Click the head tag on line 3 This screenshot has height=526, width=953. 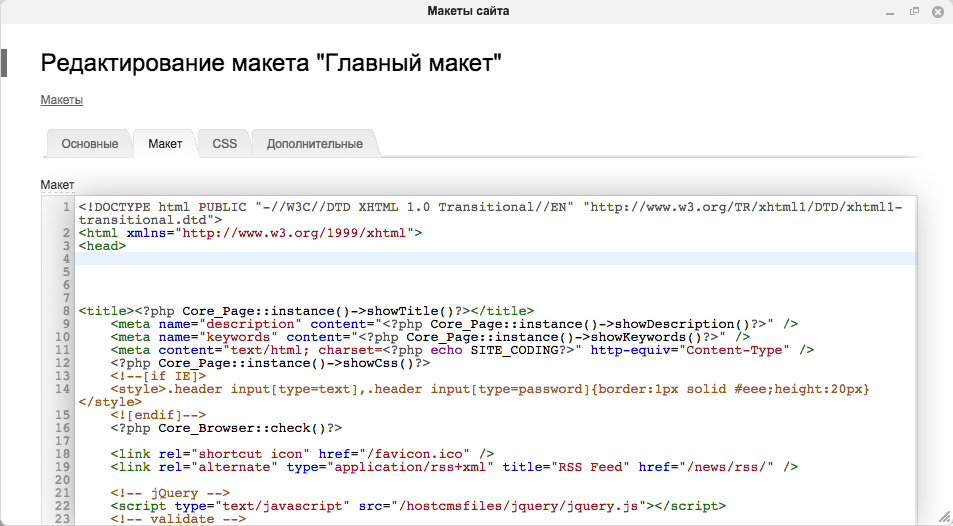[102, 246]
